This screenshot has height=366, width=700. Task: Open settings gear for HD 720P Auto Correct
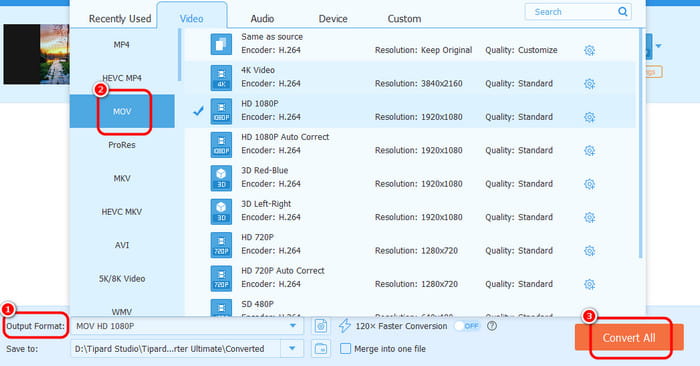(x=589, y=284)
